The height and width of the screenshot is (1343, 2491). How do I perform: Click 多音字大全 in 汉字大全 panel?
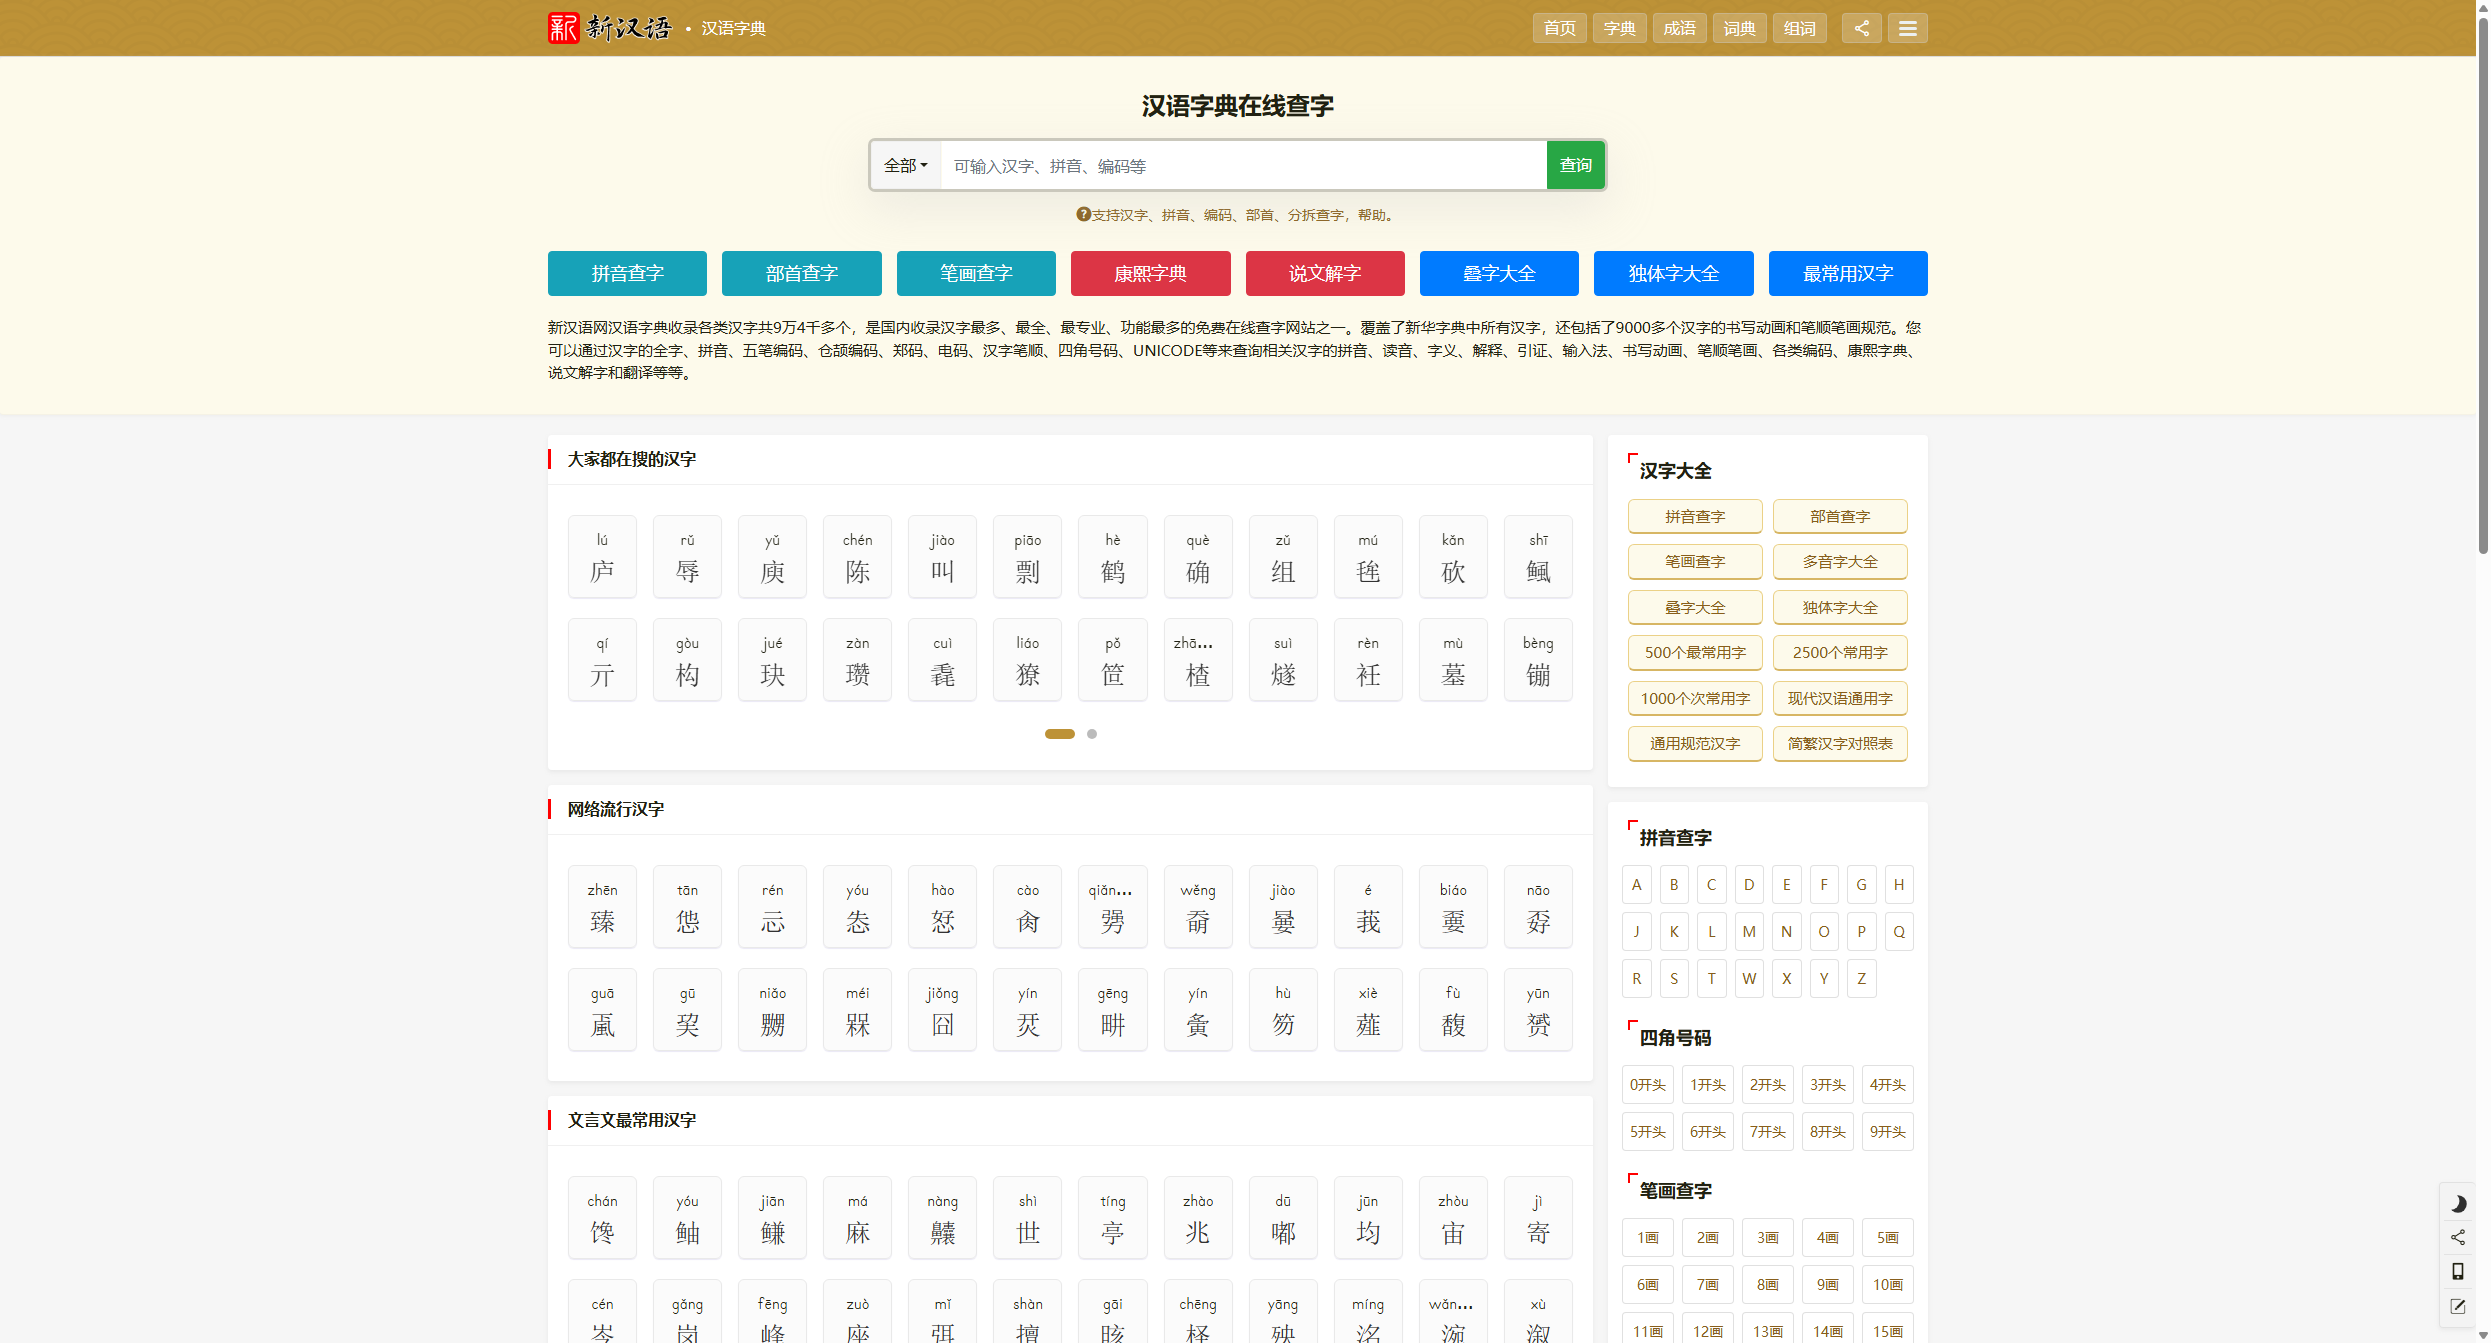[1840, 562]
